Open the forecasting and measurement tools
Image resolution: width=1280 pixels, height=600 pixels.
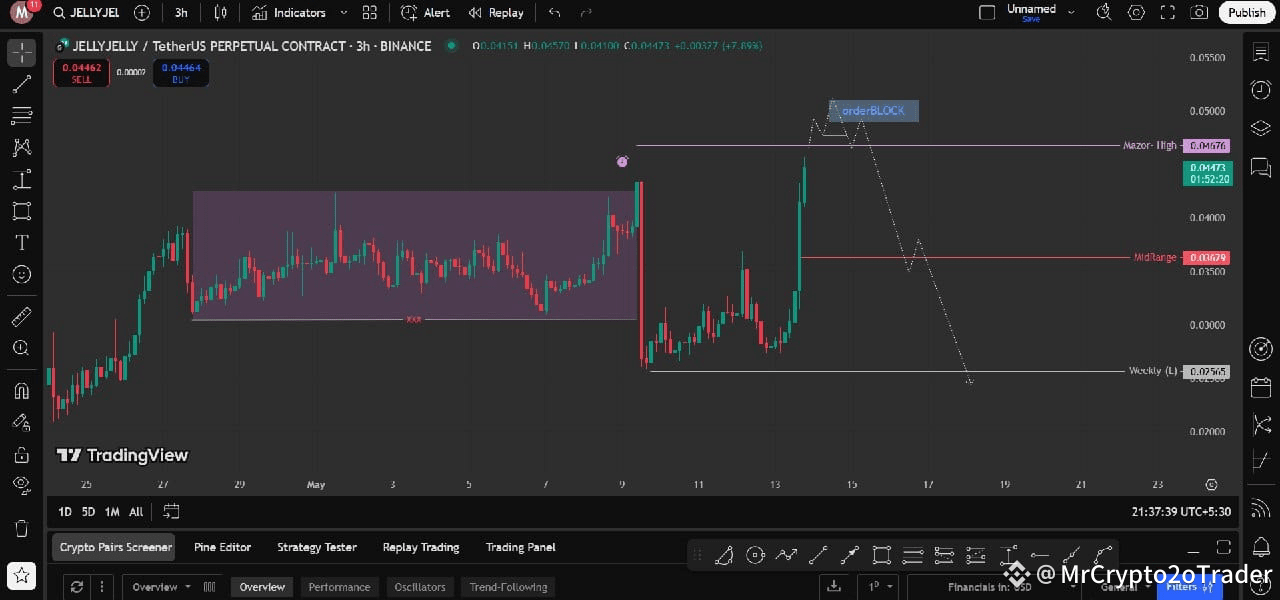pyautogui.click(x=22, y=180)
